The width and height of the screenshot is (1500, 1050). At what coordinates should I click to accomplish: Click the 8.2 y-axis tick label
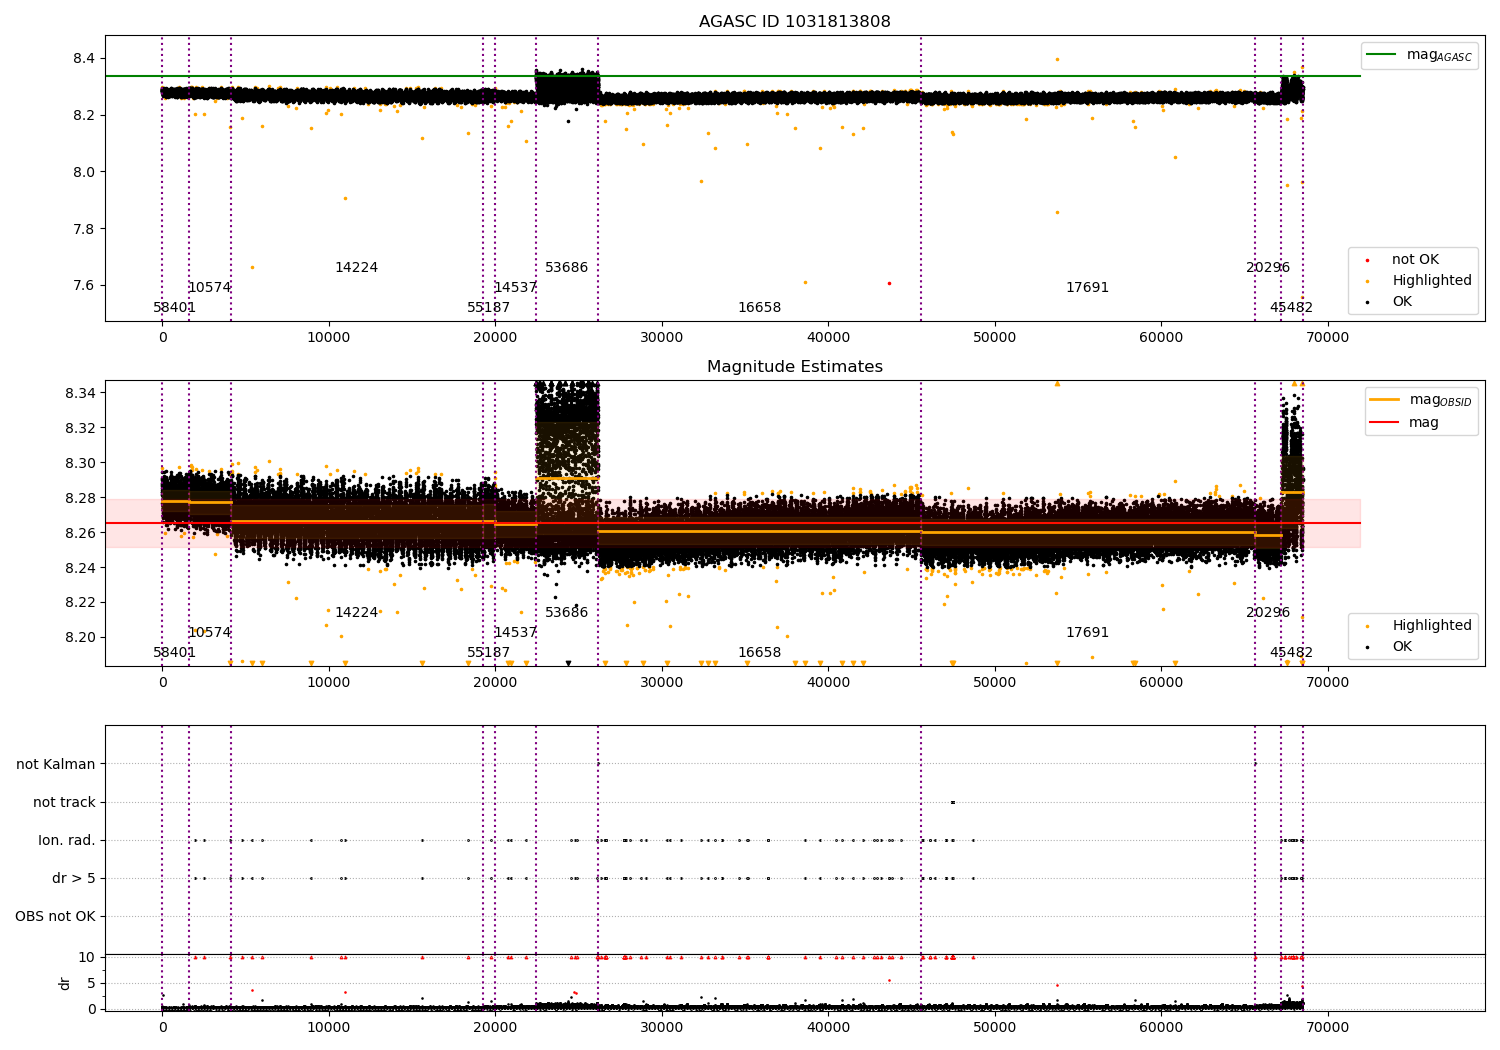[84, 116]
